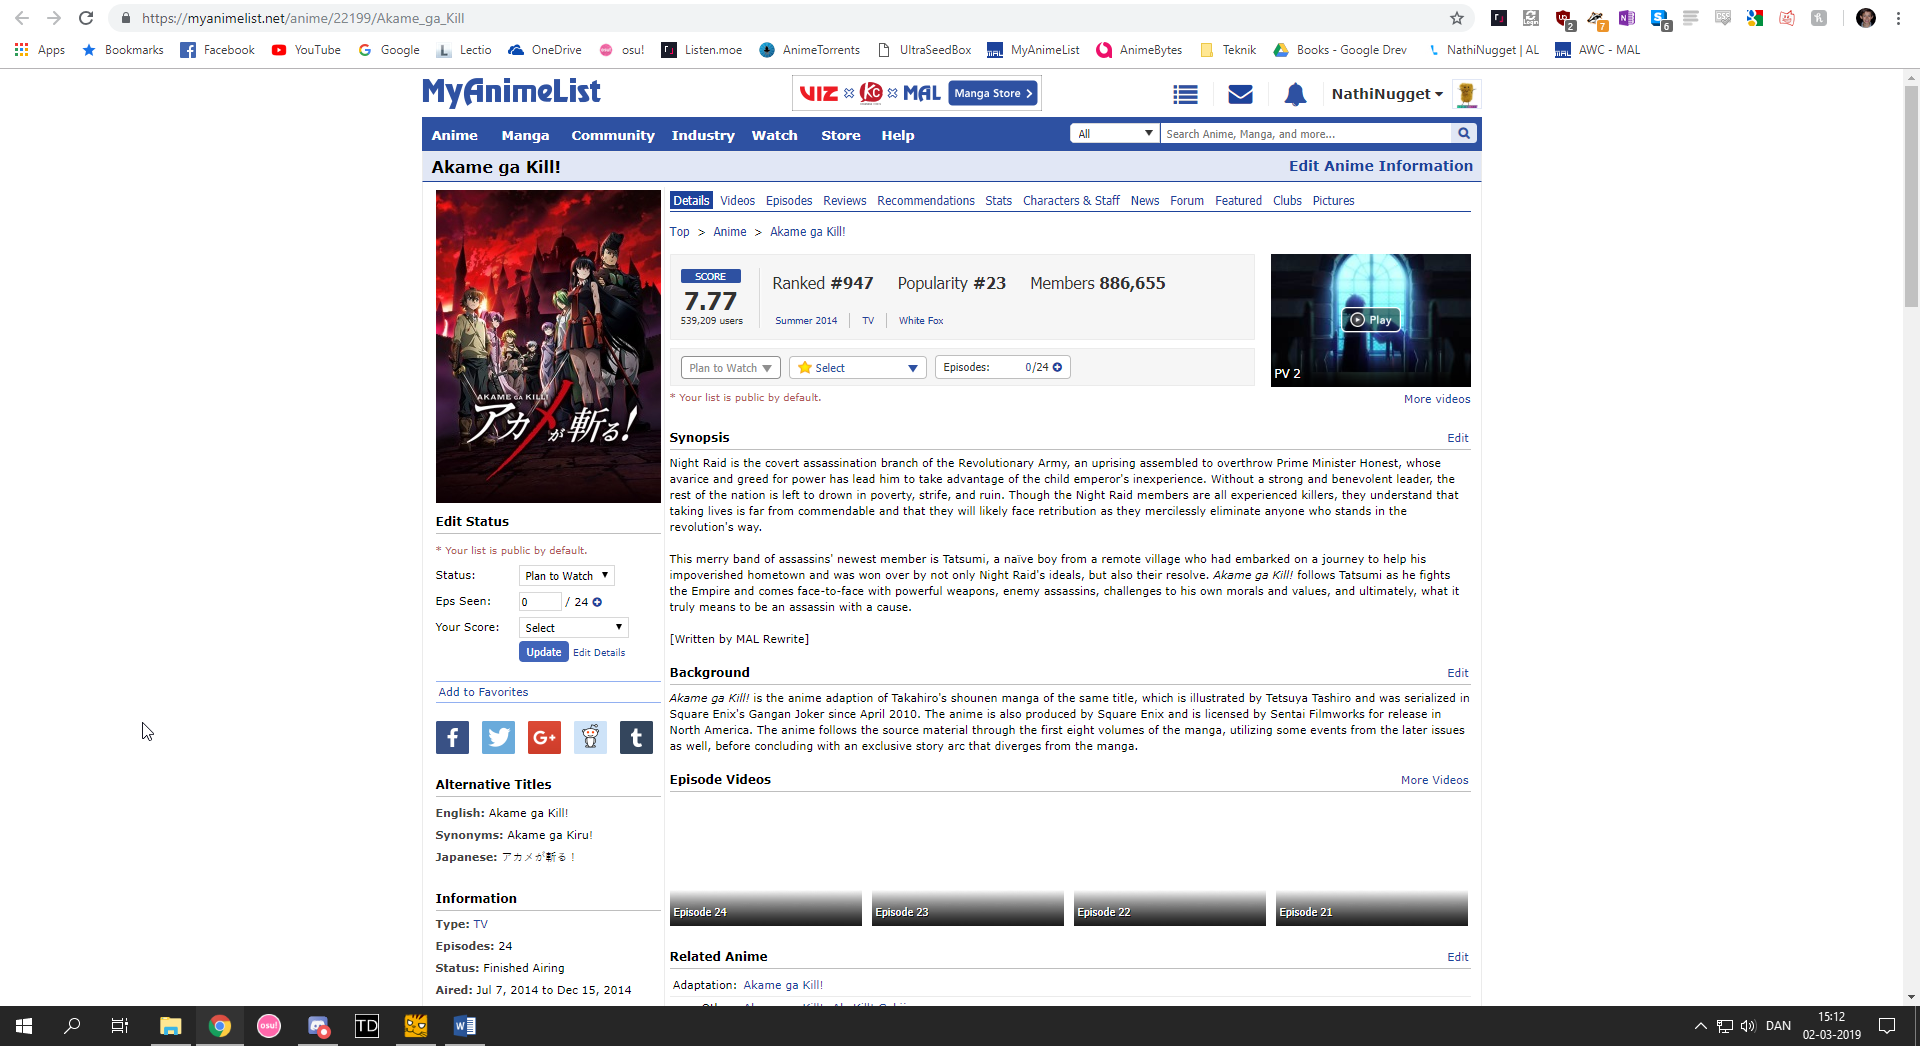The width and height of the screenshot is (1920, 1046).
Task: Click Akame ga Kill! poster image
Action: pos(548,346)
